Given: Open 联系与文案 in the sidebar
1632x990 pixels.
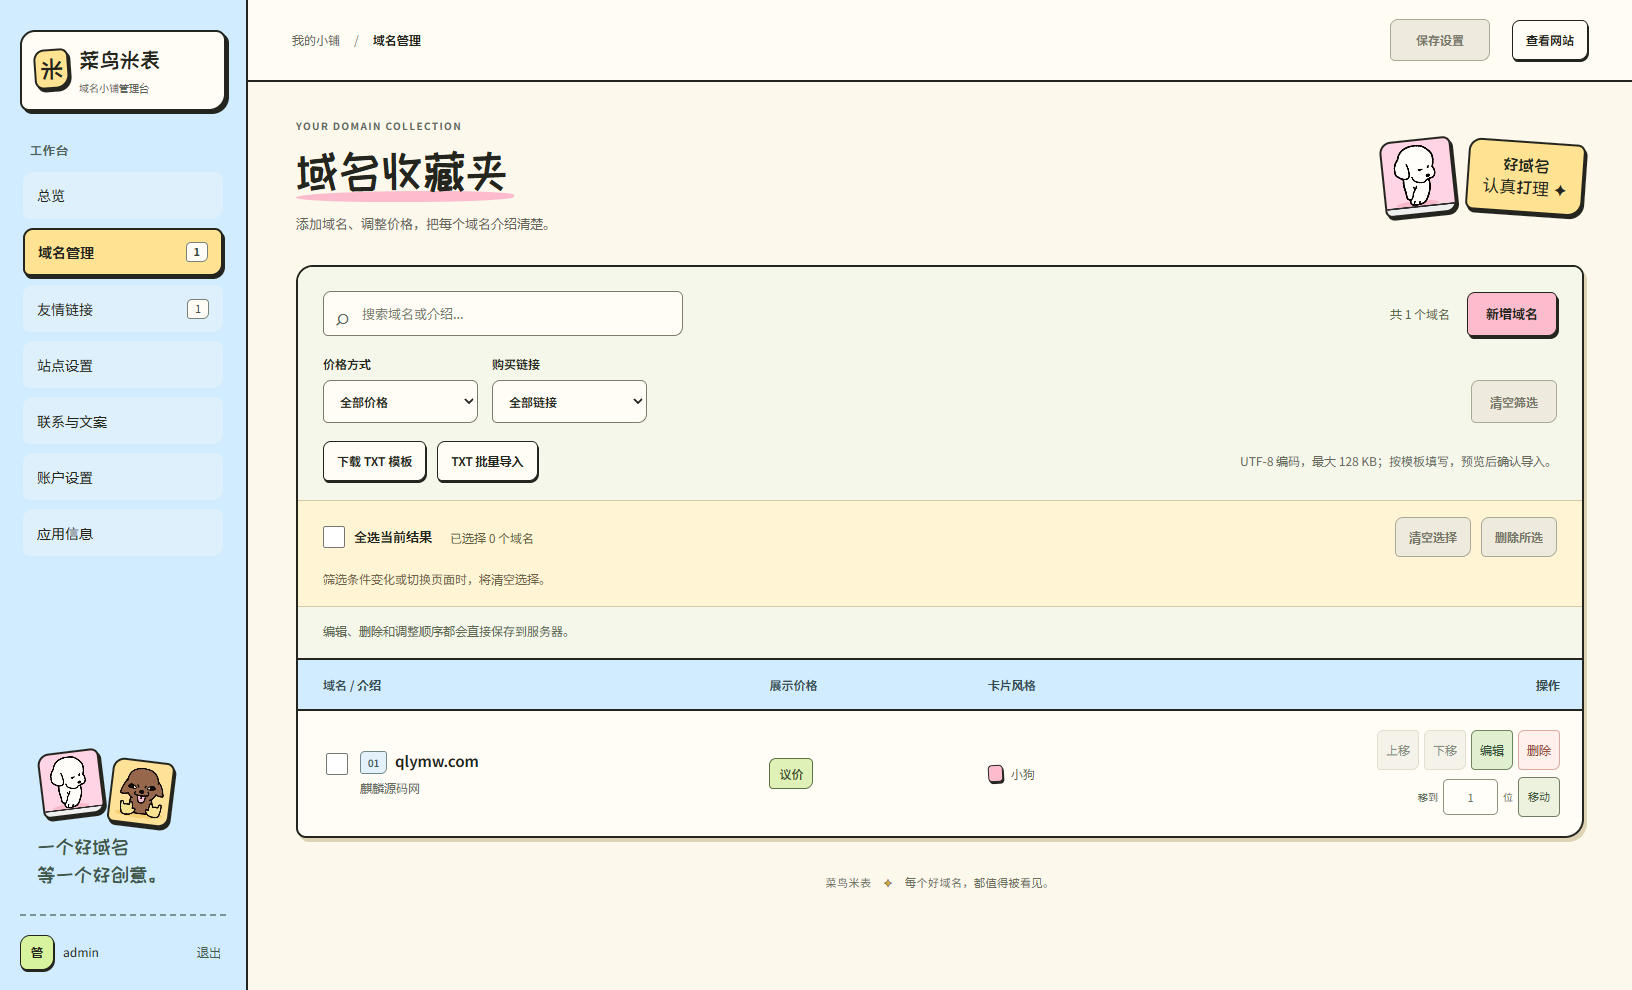Looking at the screenshot, I should click(123, 422).
